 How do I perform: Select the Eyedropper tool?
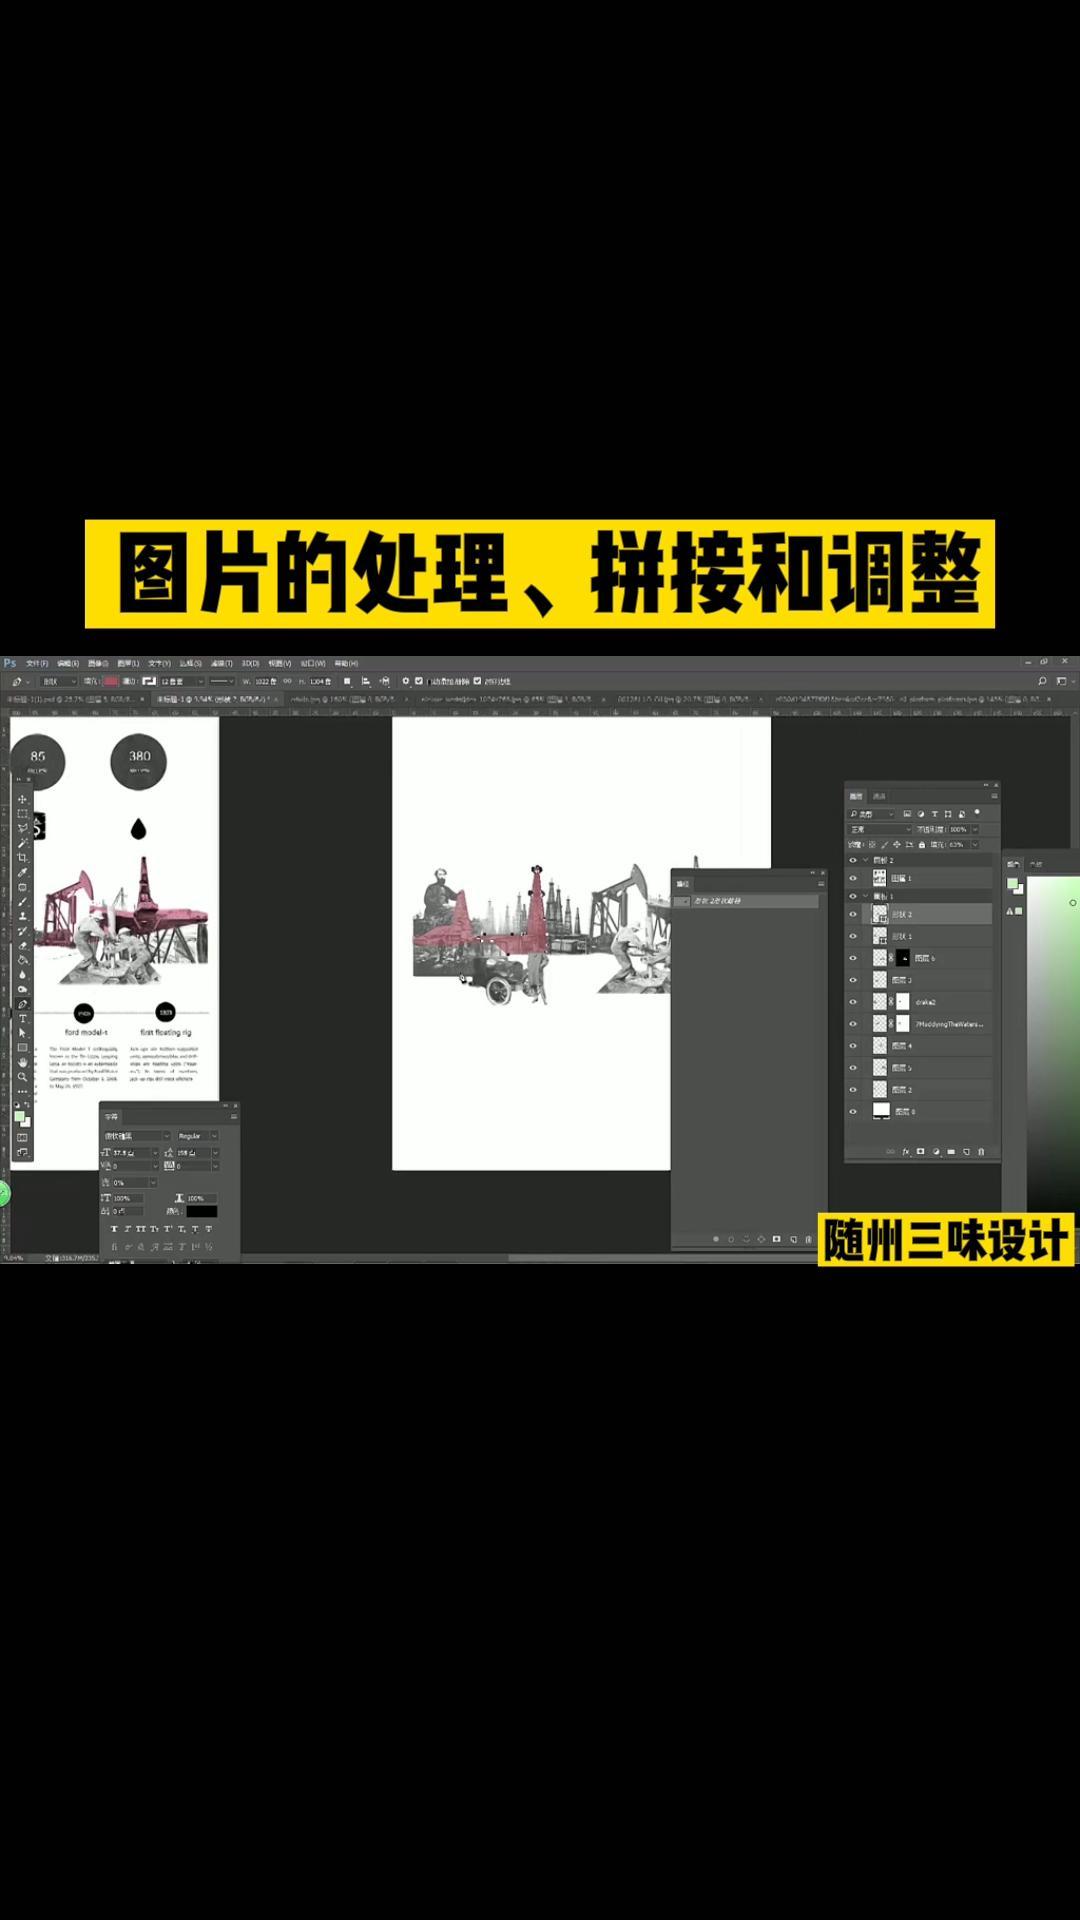(x=22, y=872)
